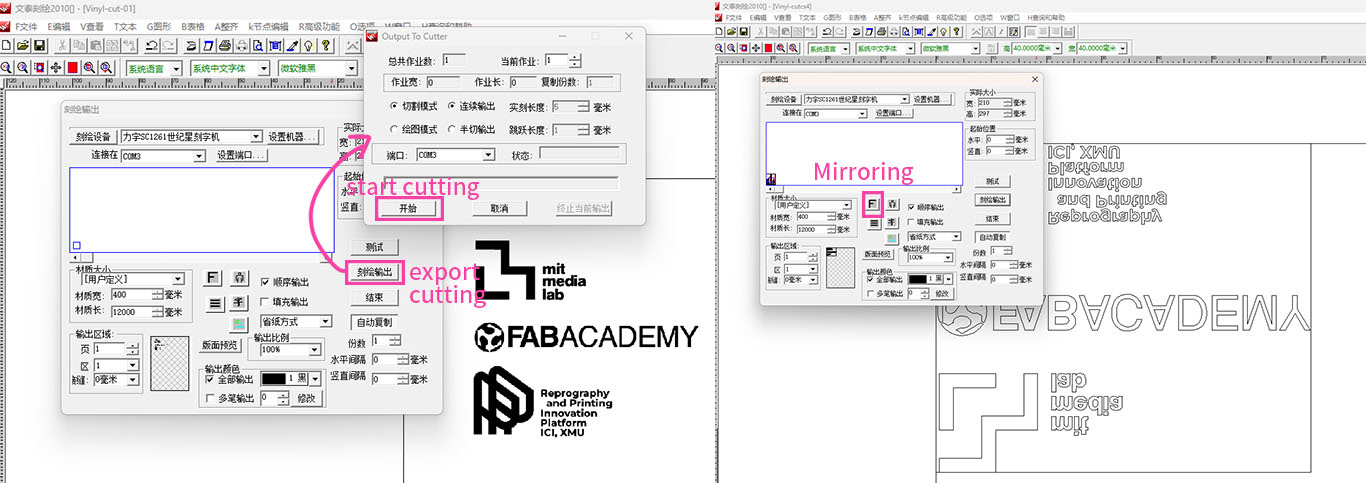Click the eyedropper pen icon in left toolbar
The width and height of the screenshot is (1366, 483).
(x=293, y=45)
